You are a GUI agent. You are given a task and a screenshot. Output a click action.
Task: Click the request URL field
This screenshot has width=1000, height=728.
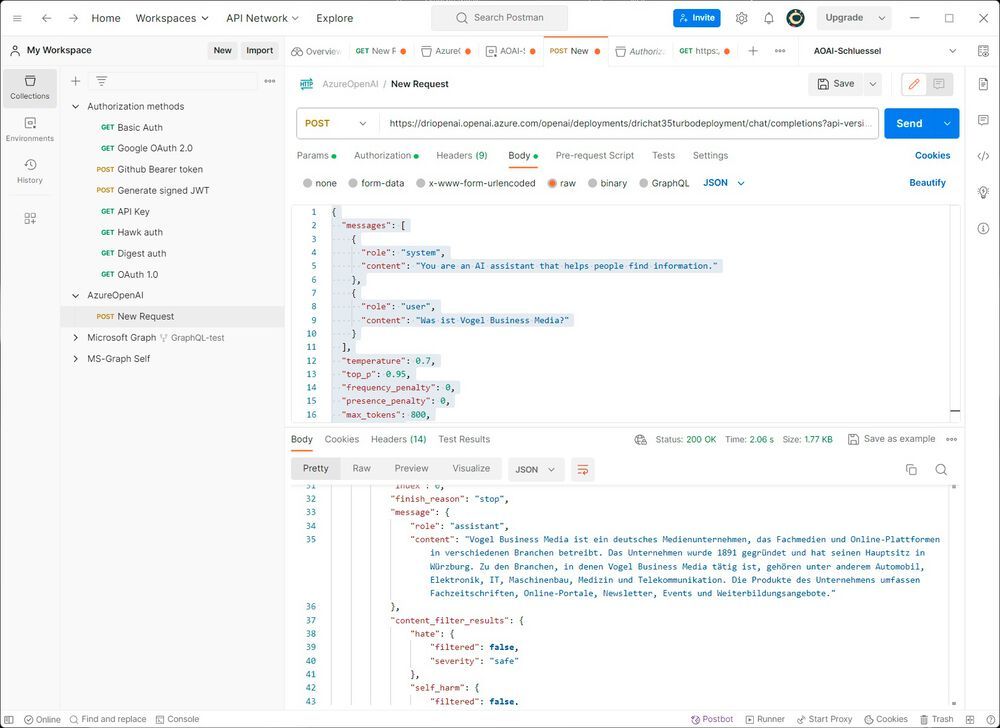pyautogui.click(x=628, y=124)
